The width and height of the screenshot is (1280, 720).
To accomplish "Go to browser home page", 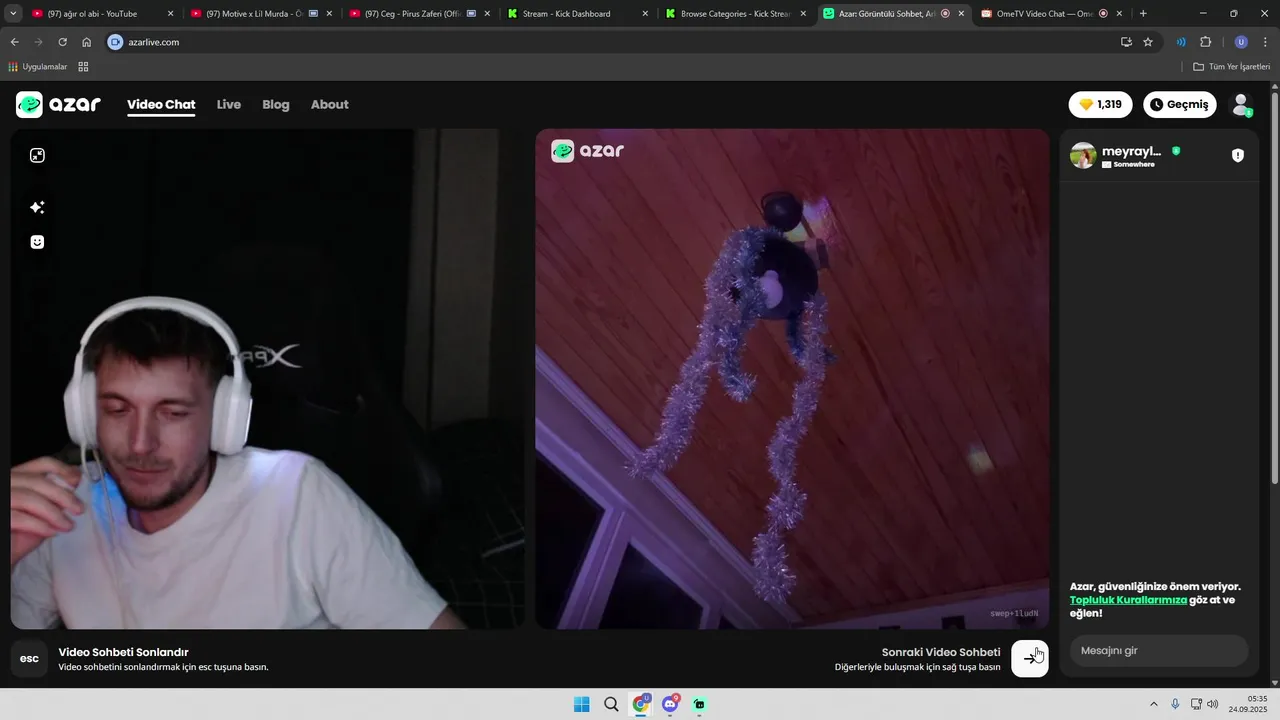I will (87, 42).
